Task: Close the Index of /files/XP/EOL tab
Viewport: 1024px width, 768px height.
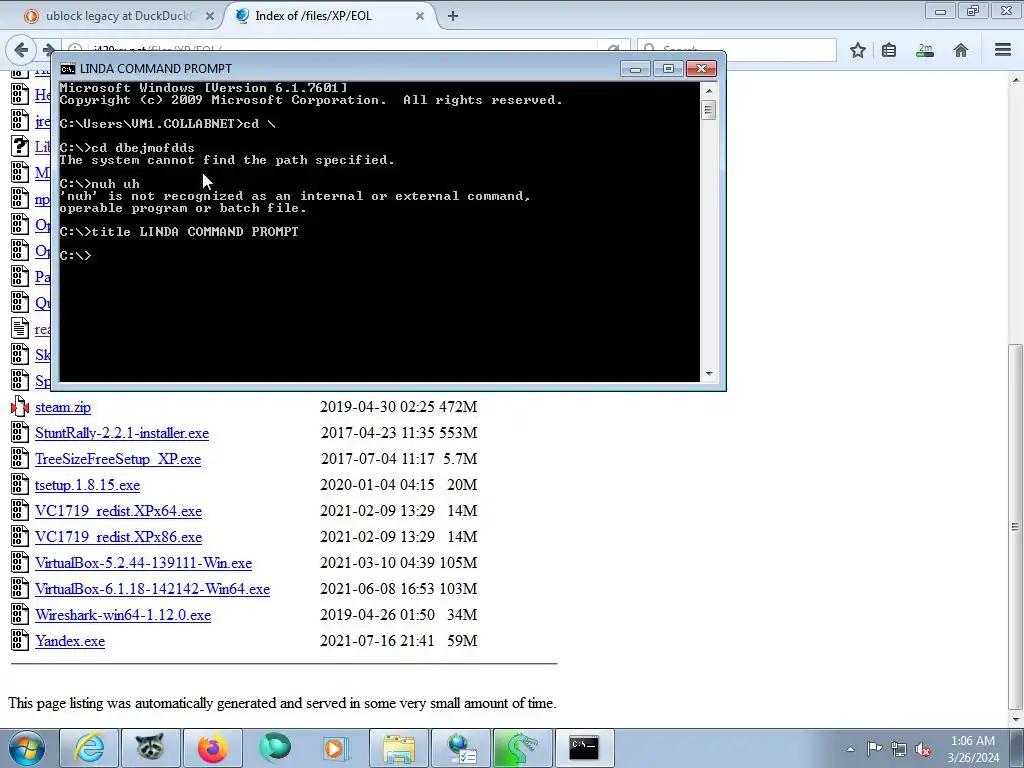Action: pos(420,16)
